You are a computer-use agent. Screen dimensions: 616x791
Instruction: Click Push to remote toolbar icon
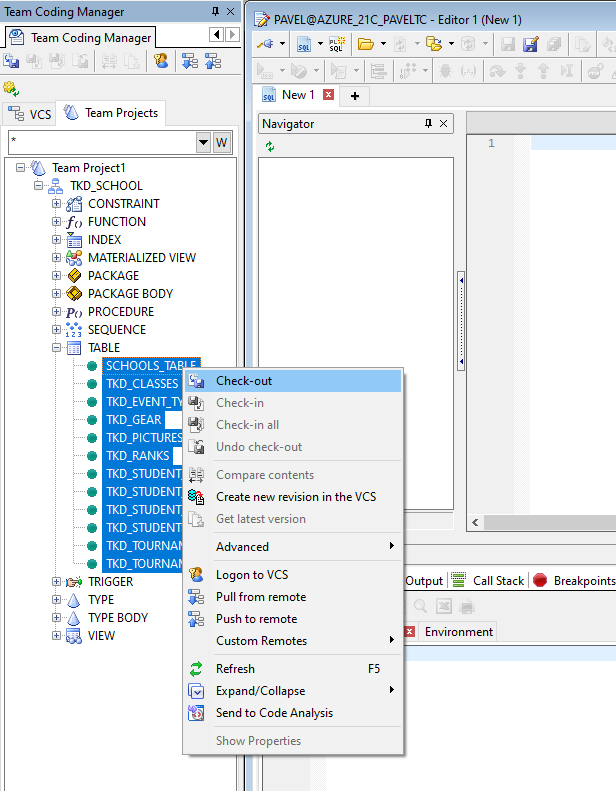point(213,62)
